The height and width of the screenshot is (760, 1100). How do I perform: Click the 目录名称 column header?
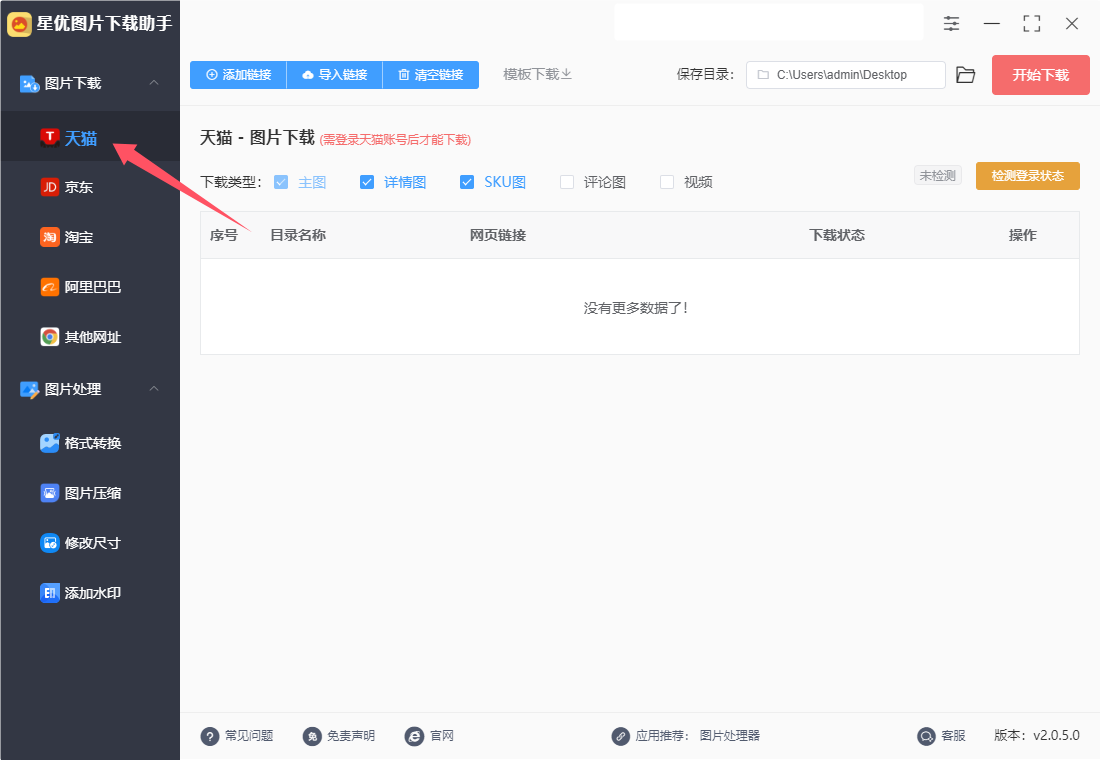tap(298, 235)
